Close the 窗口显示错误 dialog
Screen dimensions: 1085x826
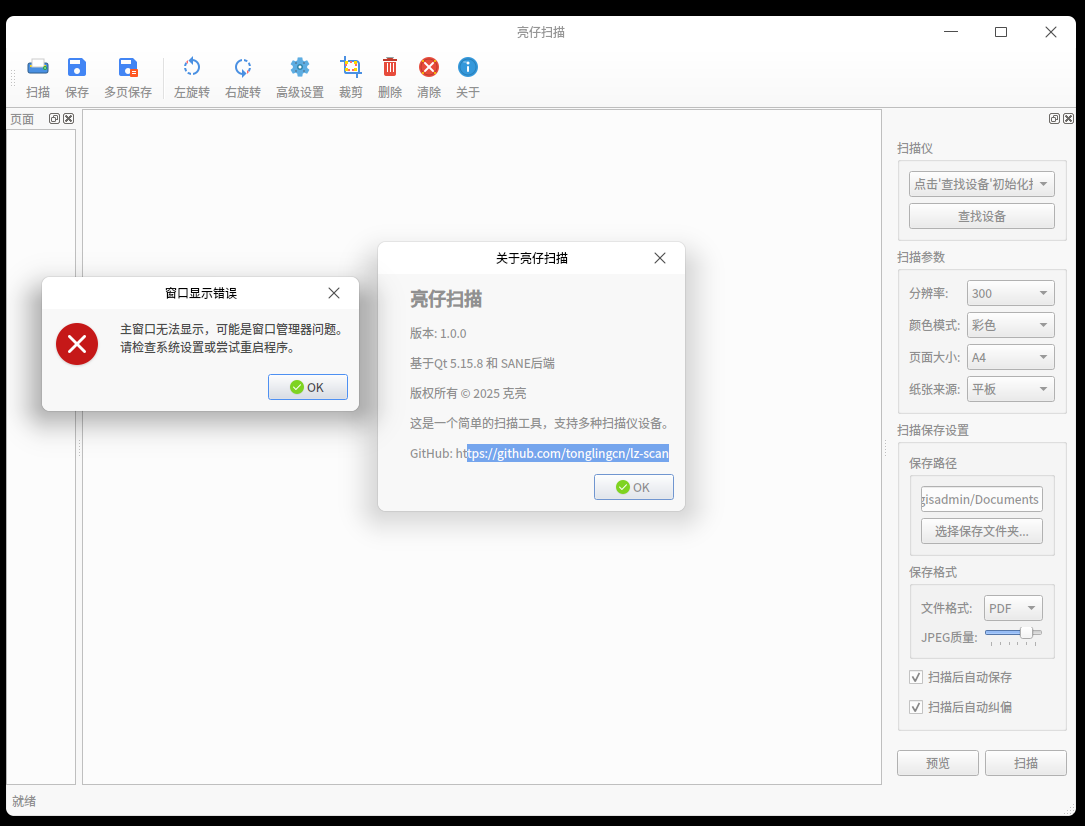334,293
